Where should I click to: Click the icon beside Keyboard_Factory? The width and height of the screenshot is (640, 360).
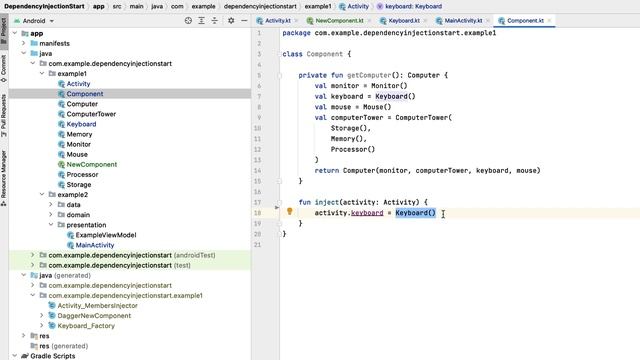(x=52, y=326)
